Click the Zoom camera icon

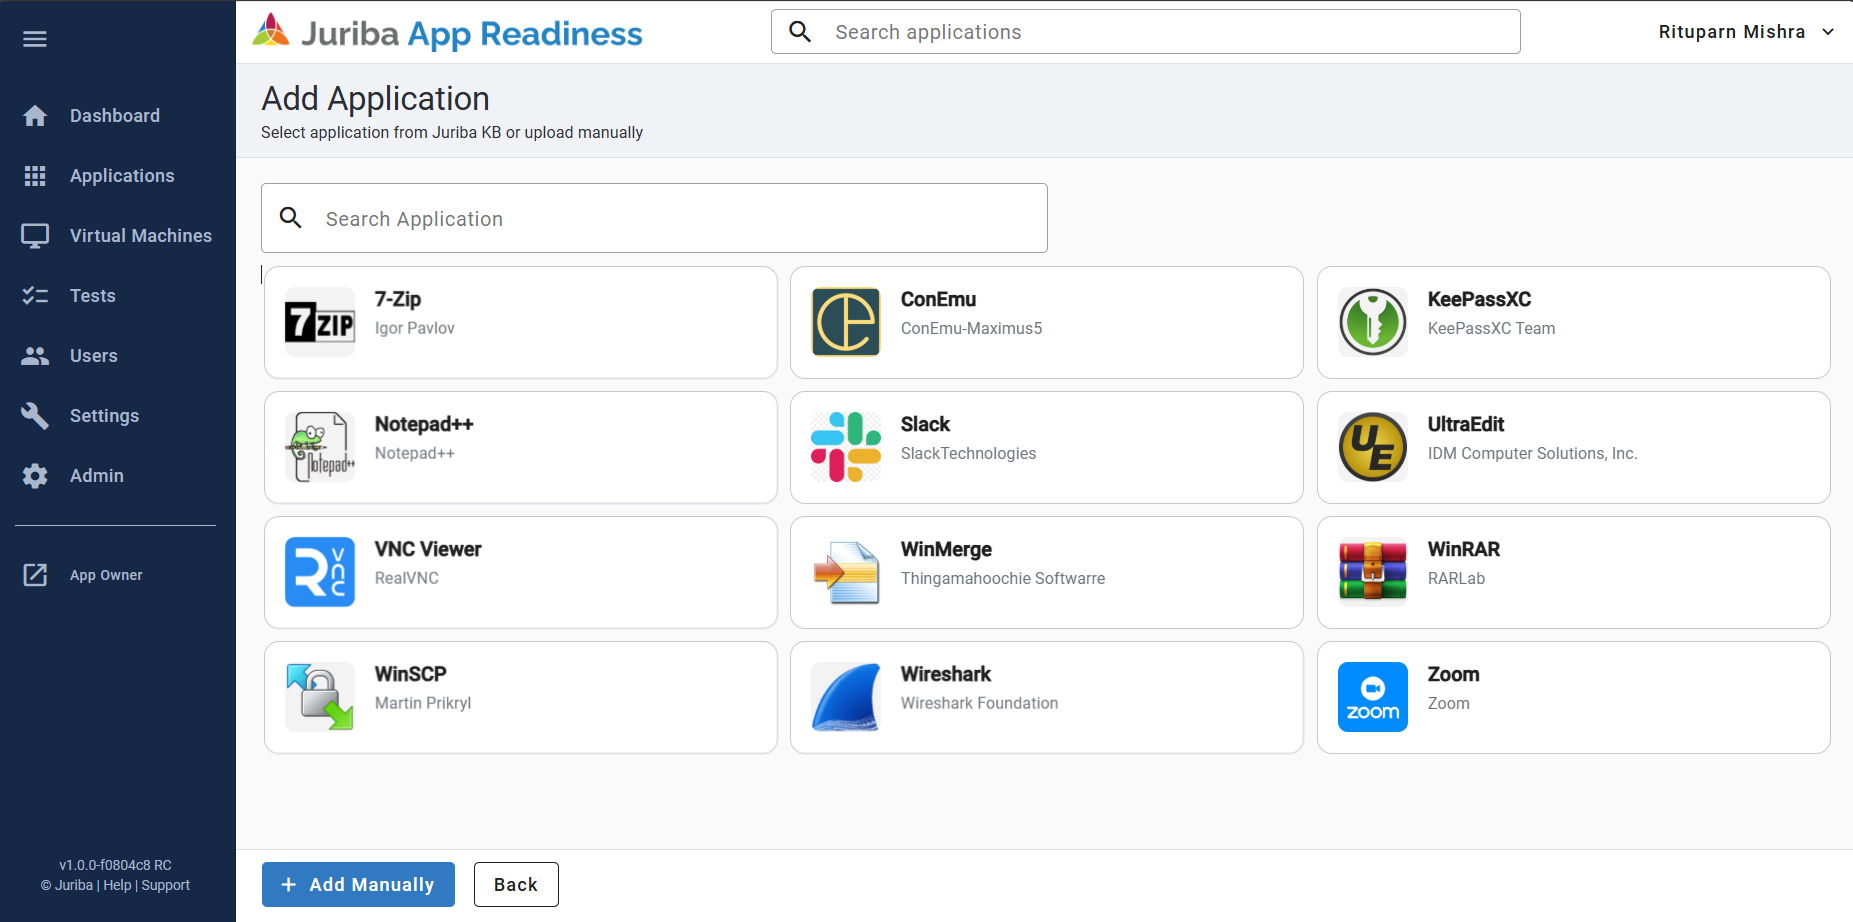(1373, 697)
